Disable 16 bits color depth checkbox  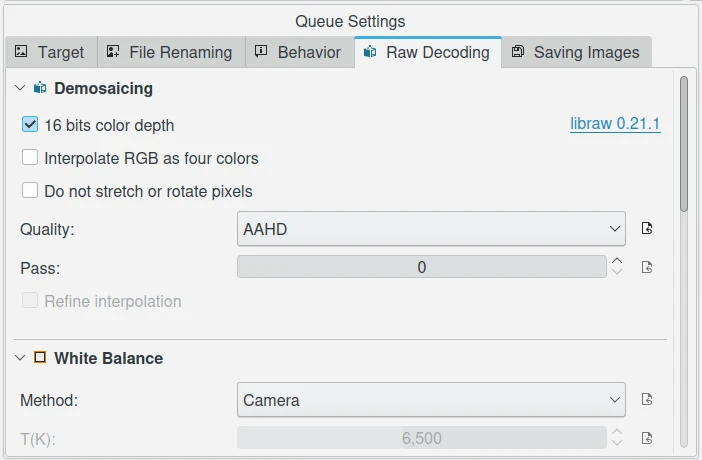coord(30,126)
